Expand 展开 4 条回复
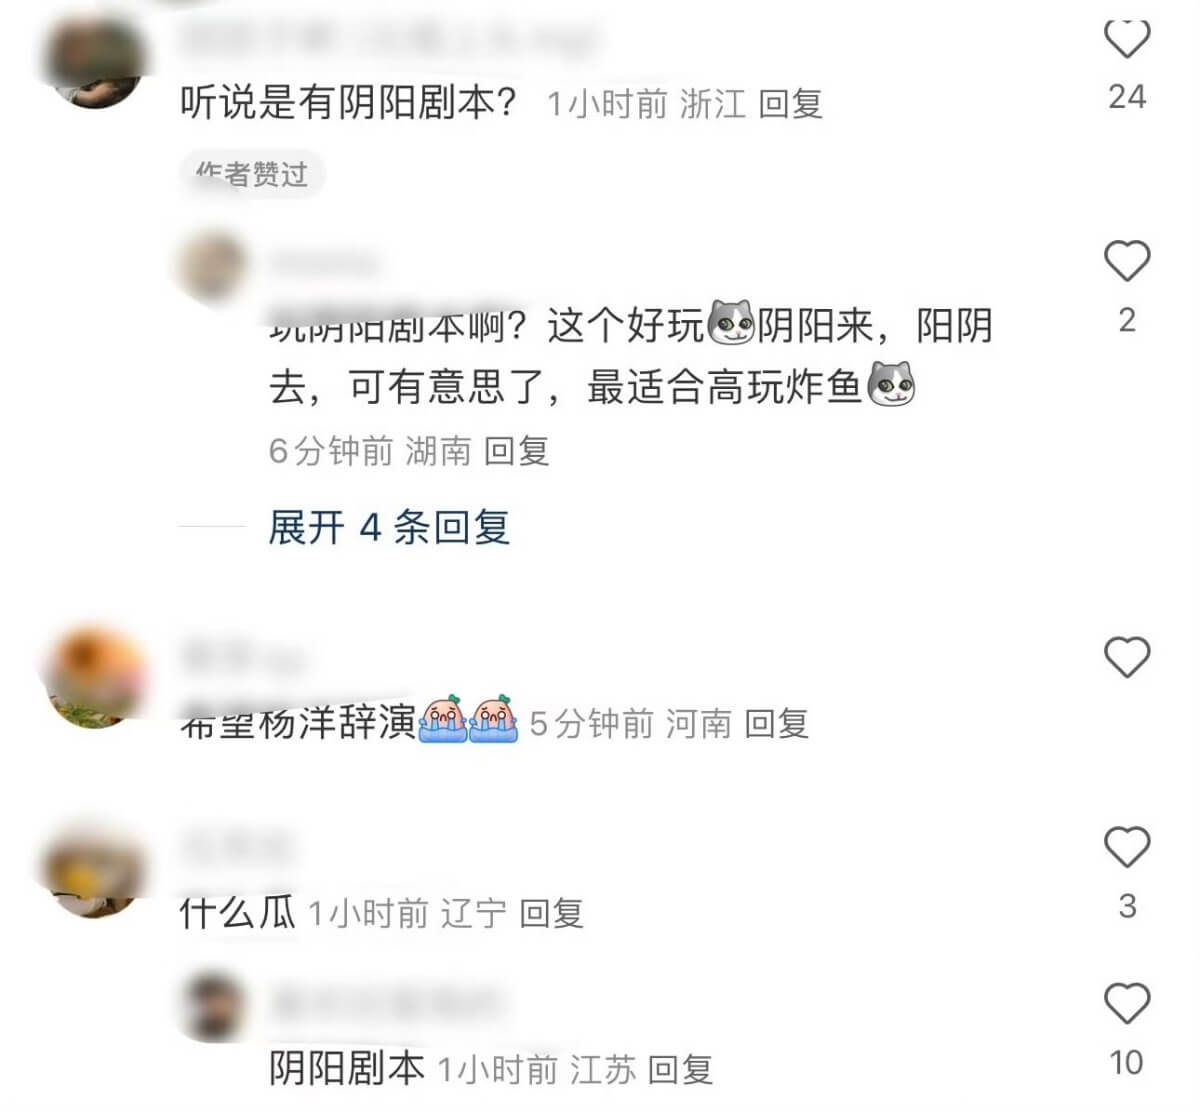The height and width of the screenshot is (1112, 1200). tap(389, 527)
